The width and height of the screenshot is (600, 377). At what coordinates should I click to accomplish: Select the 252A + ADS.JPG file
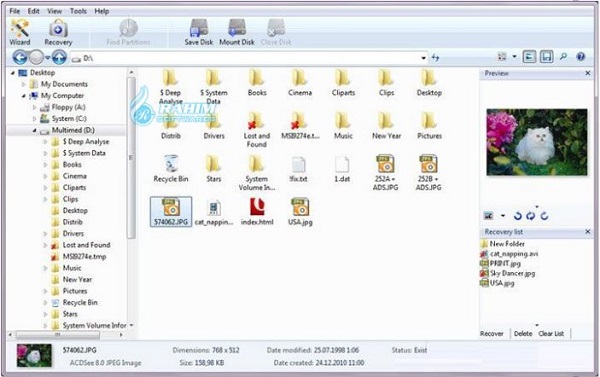tap(385, 173)
